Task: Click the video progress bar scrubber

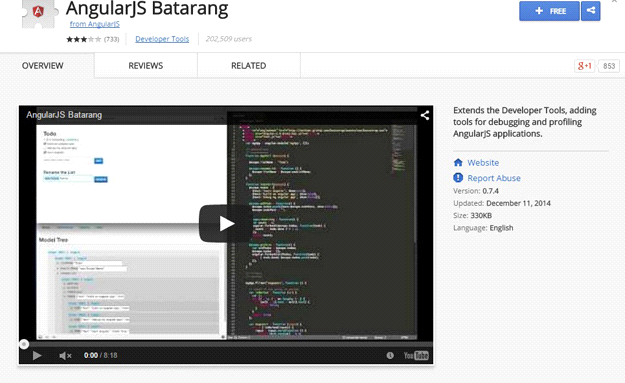Action: (24, 344)
